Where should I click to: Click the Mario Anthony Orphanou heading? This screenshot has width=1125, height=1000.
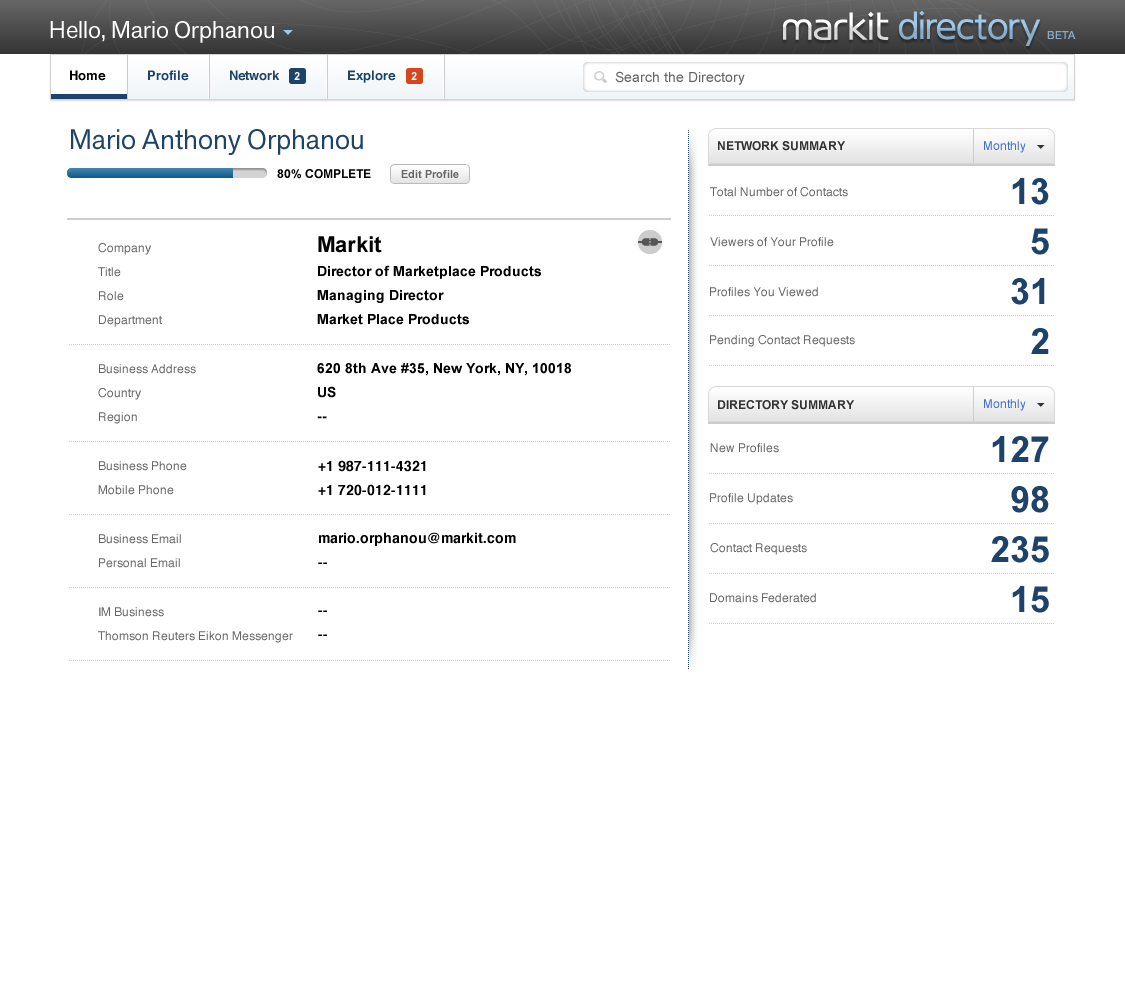[x=217, y=140]
